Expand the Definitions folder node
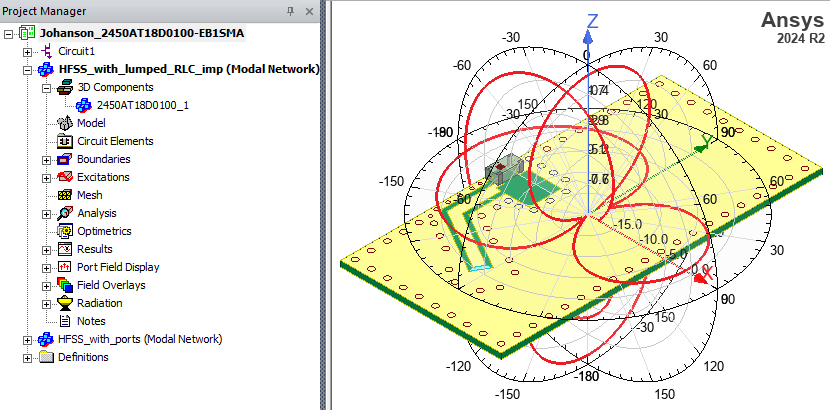Viewport: 830px width, 410px height. pyautogui.click(x=27, y=358)
